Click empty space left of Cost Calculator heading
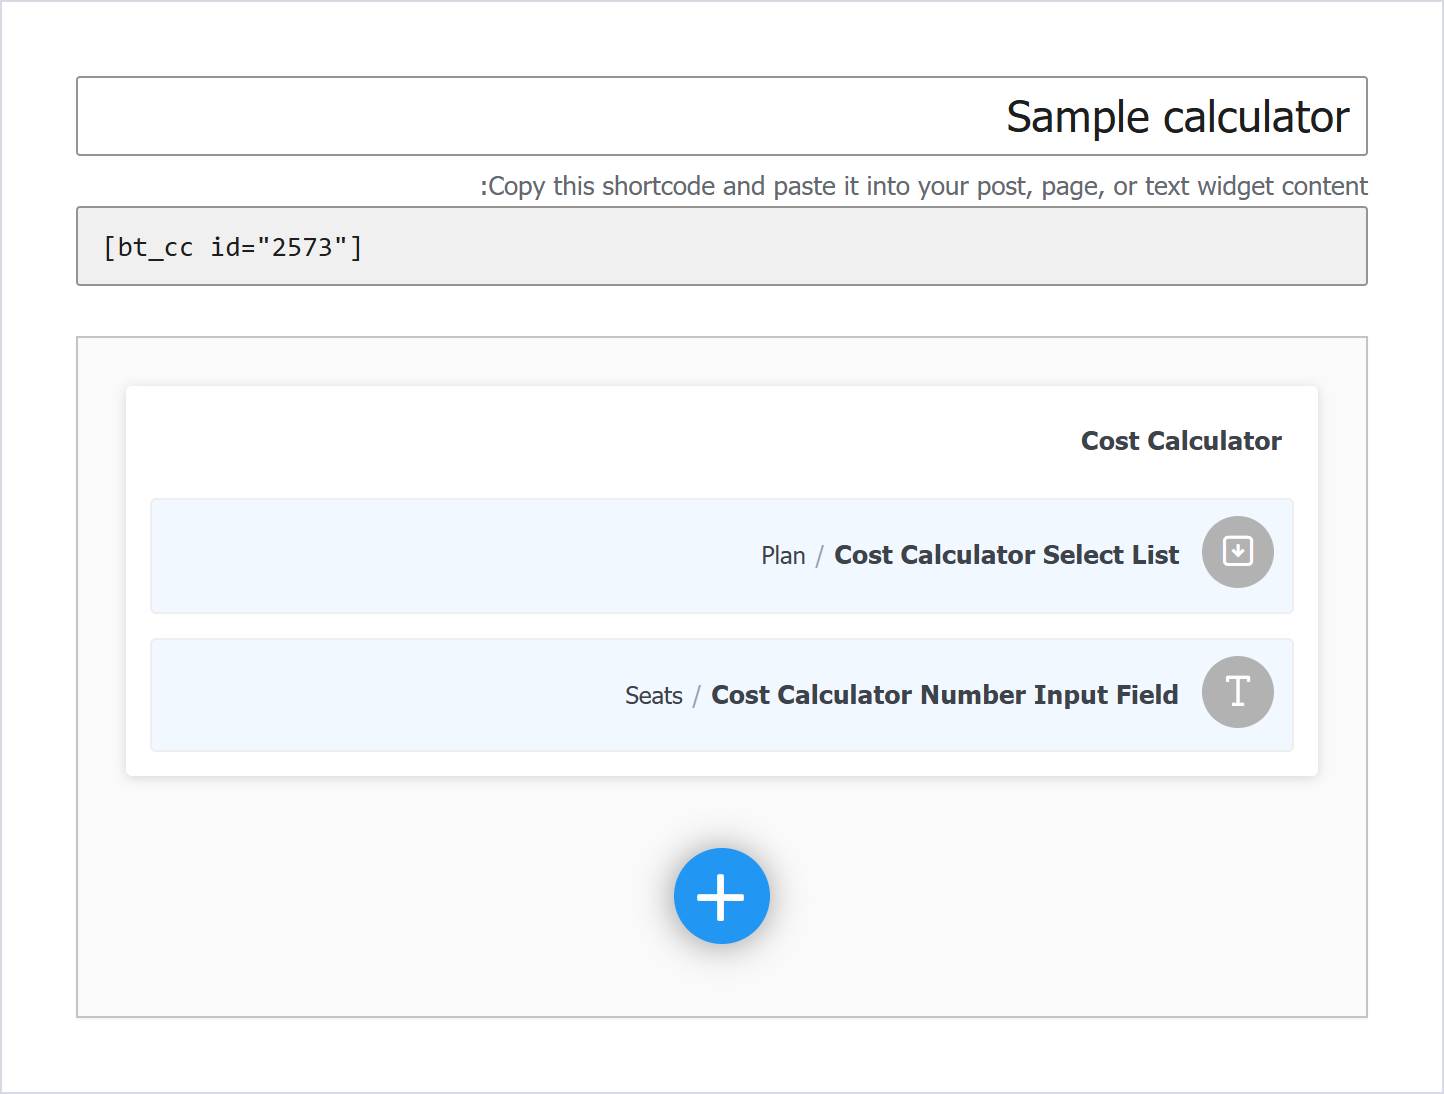Viewport: 1444px width, 1094px height. click(600, 441)
